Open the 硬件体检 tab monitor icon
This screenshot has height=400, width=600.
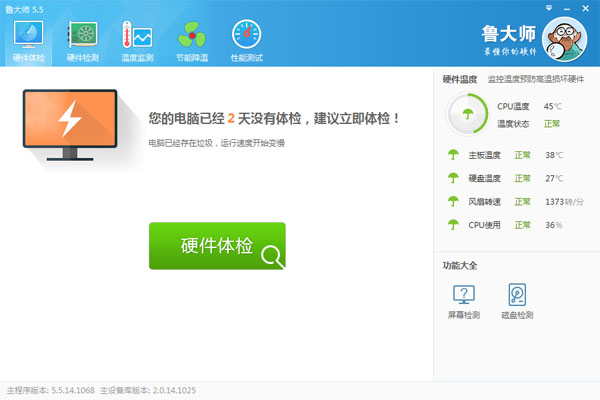pos(28,34)
